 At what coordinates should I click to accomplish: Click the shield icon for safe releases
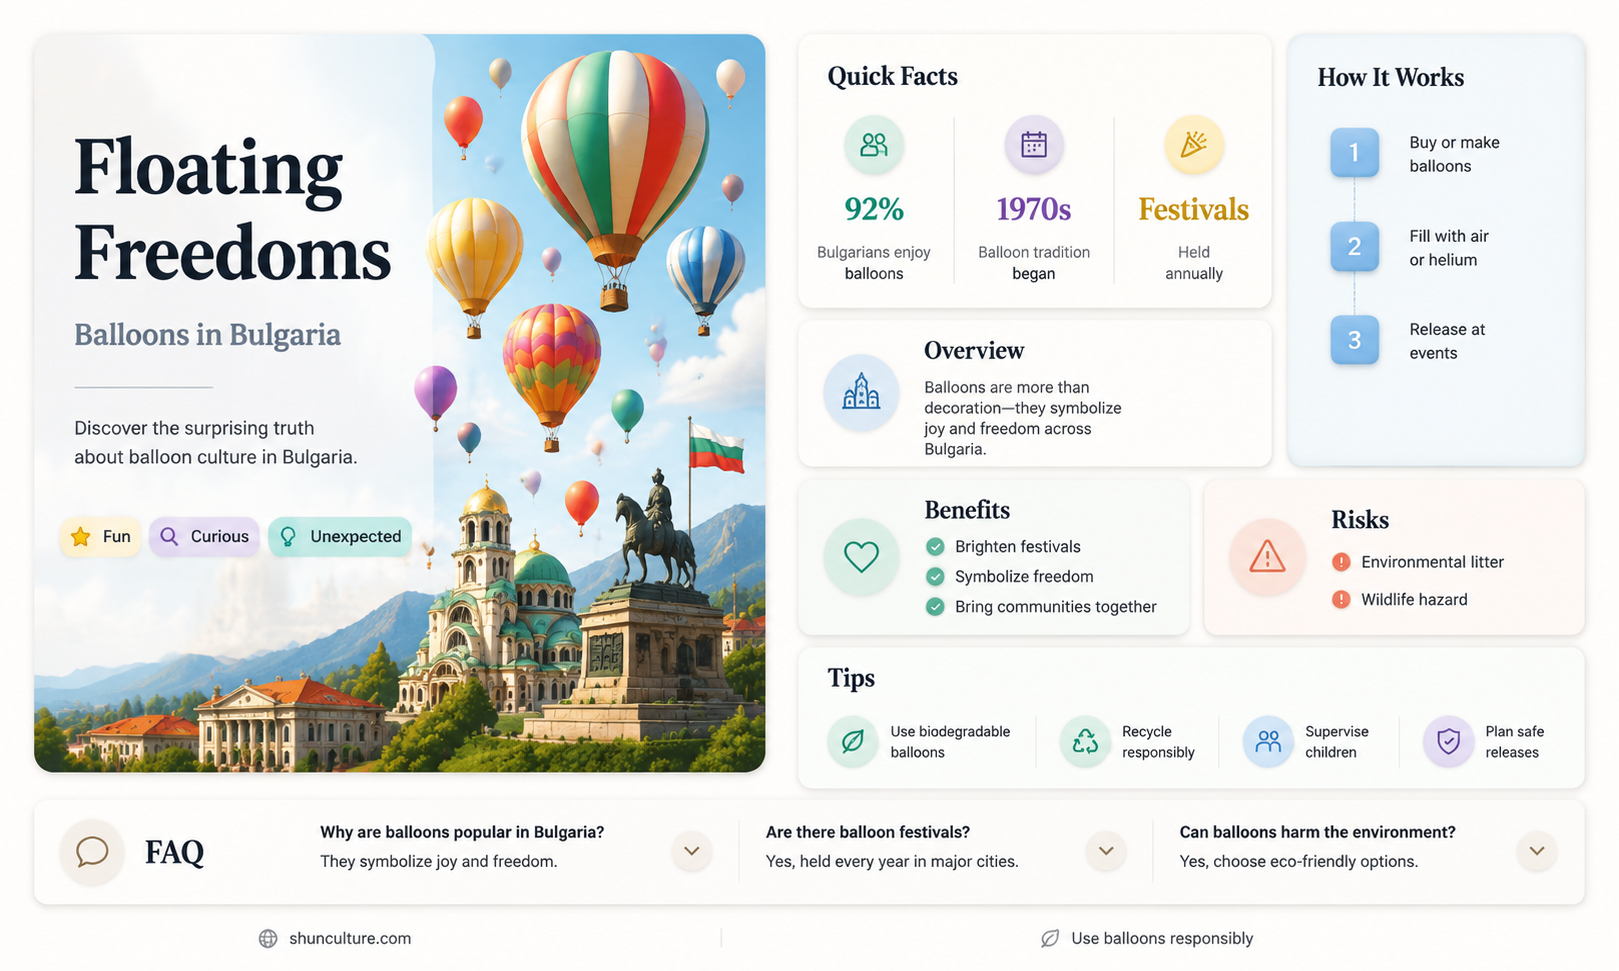tap(1448, 741)
